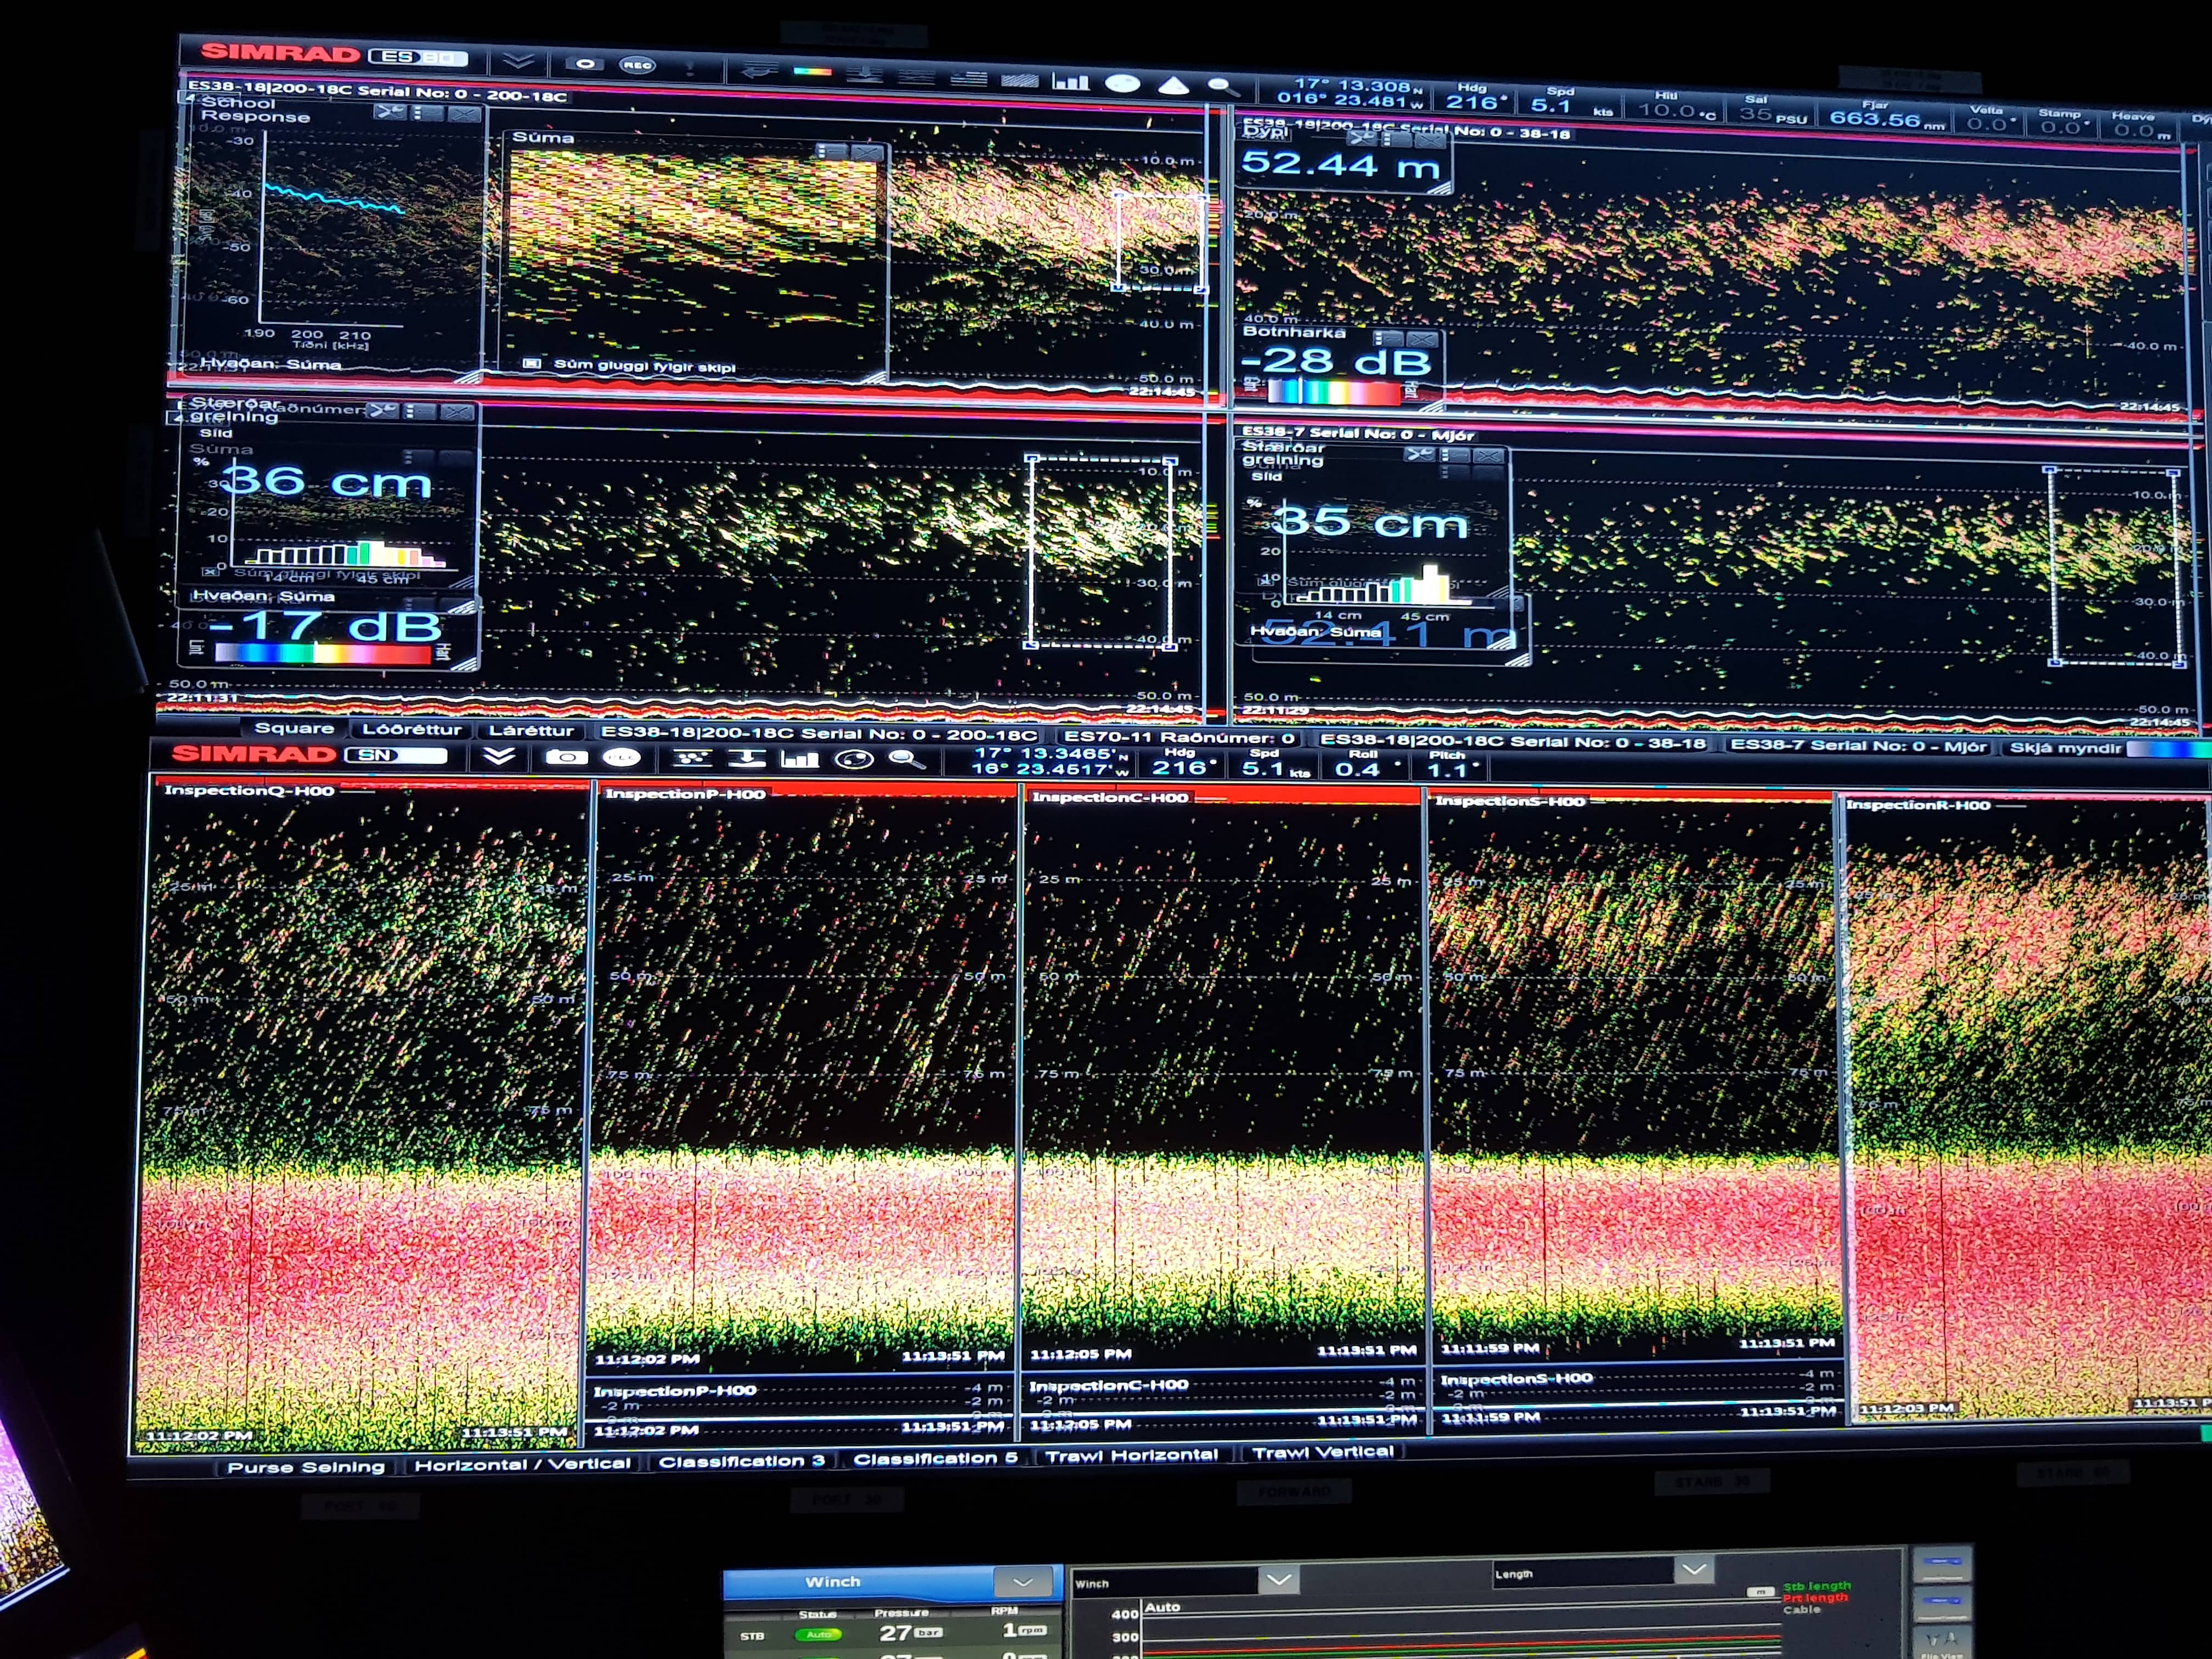Image resolution: width=2212 pixels, height=1659 pixels.
Task: Select the Purse Seining mode tab
Action: pyautogui.click(x=306, y=1467)
